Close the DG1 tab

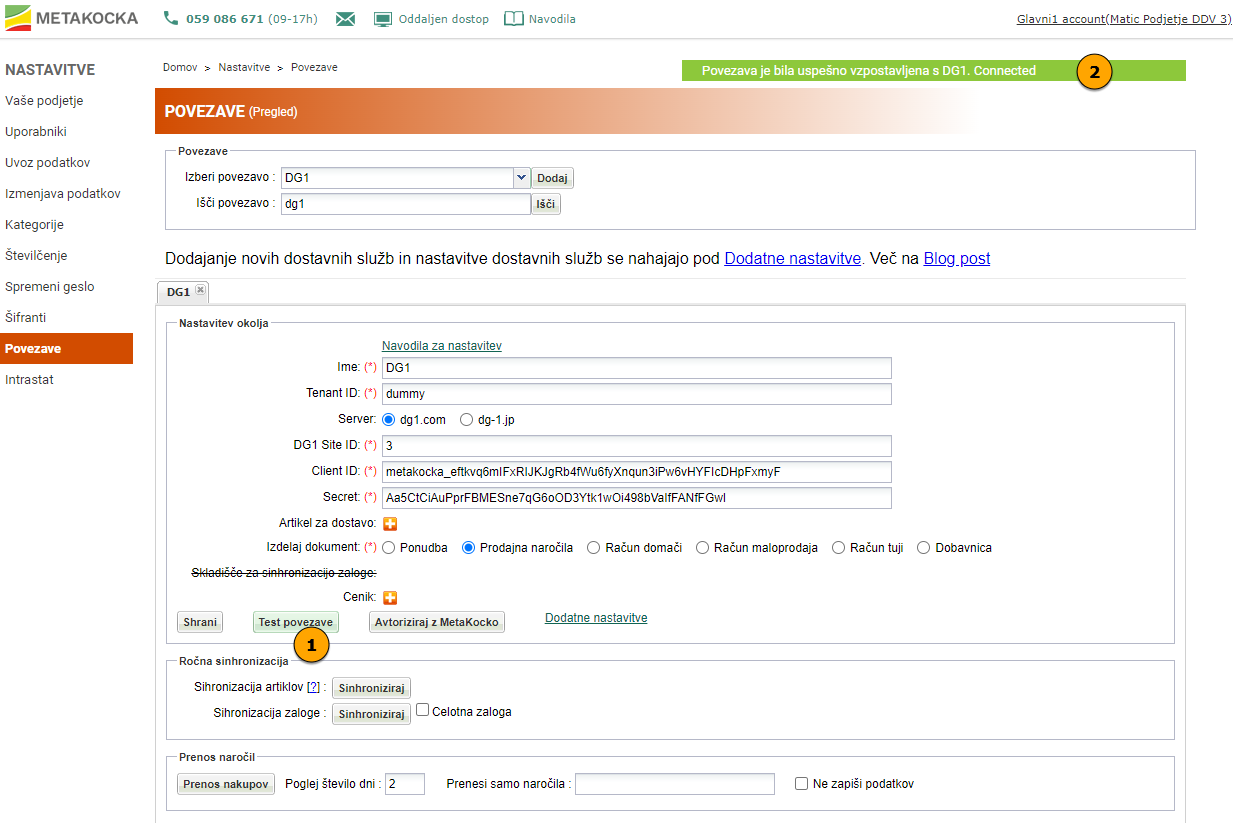200,290
